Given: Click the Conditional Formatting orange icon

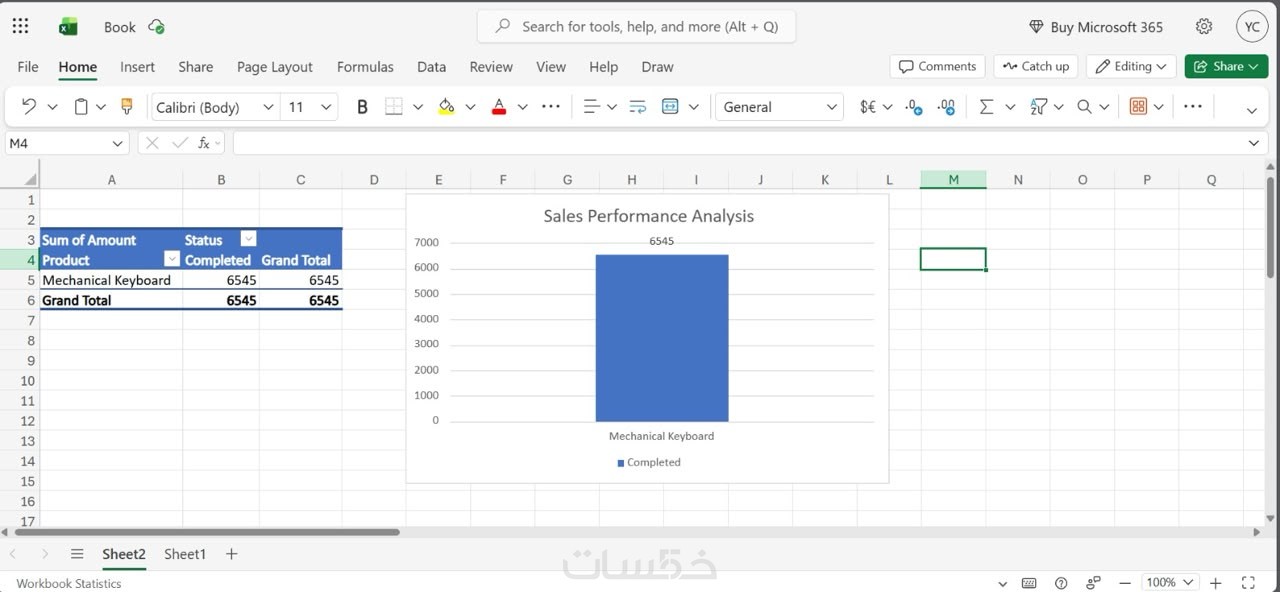Looking at the screenshot, I should 1138,107.
